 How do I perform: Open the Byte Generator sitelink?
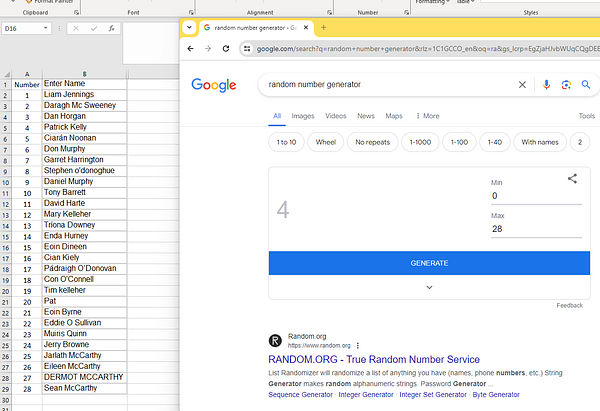point(496,395)
